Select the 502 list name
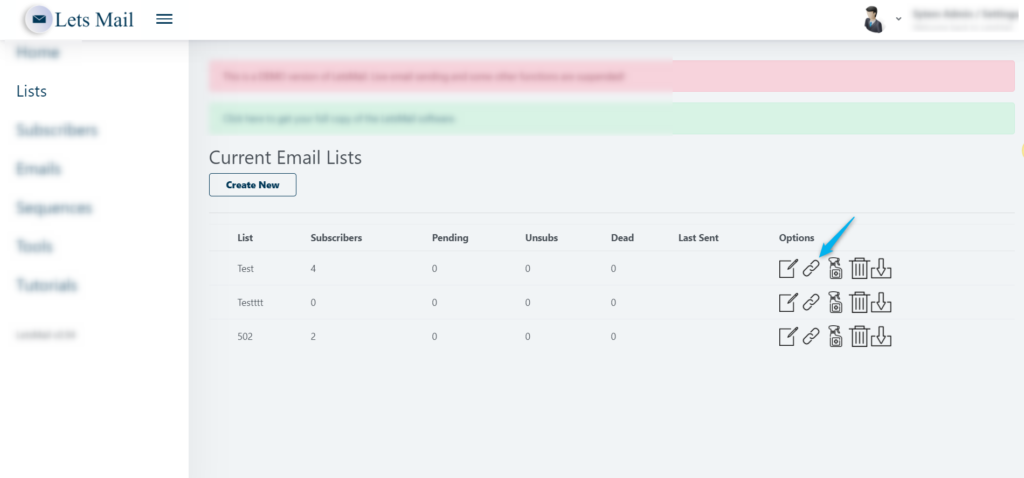 245,336
